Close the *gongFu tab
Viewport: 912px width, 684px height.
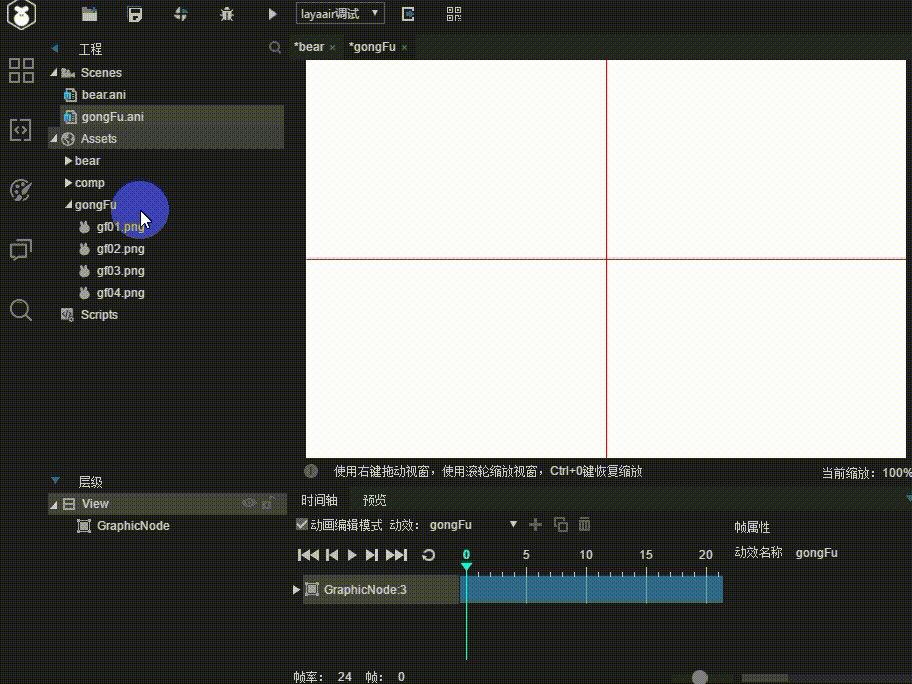point(404,48)
